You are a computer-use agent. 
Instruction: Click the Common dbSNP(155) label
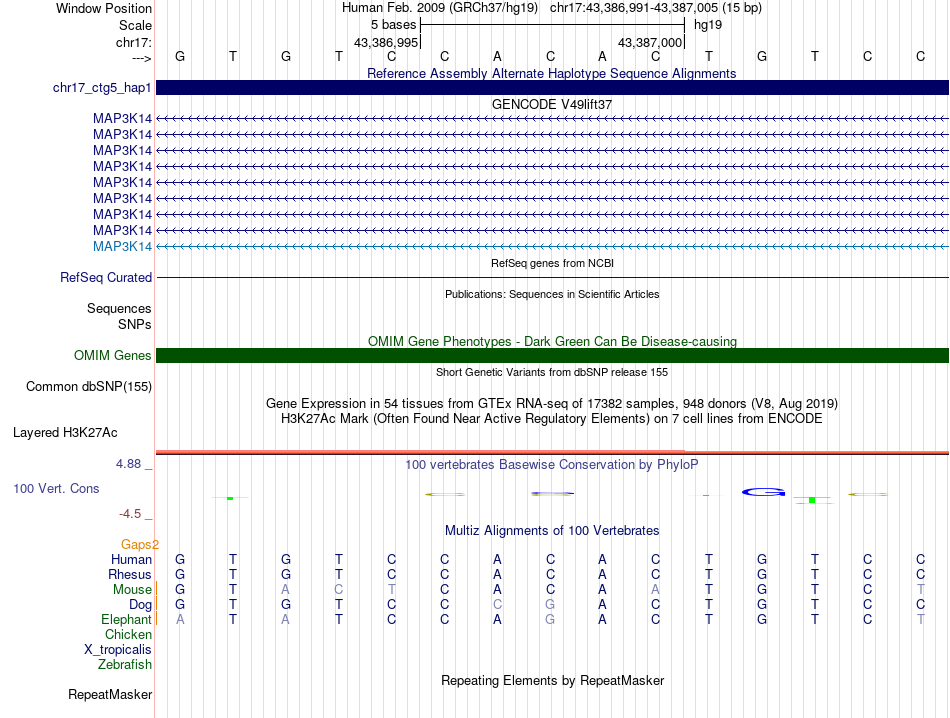pyautogui.click(x=89, y=387)
